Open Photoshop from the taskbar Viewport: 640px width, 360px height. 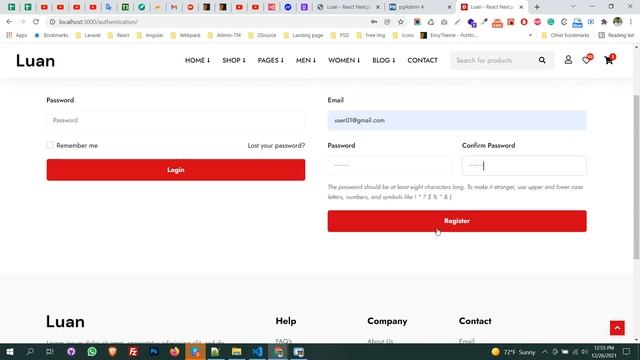click(x=154, y=351)
